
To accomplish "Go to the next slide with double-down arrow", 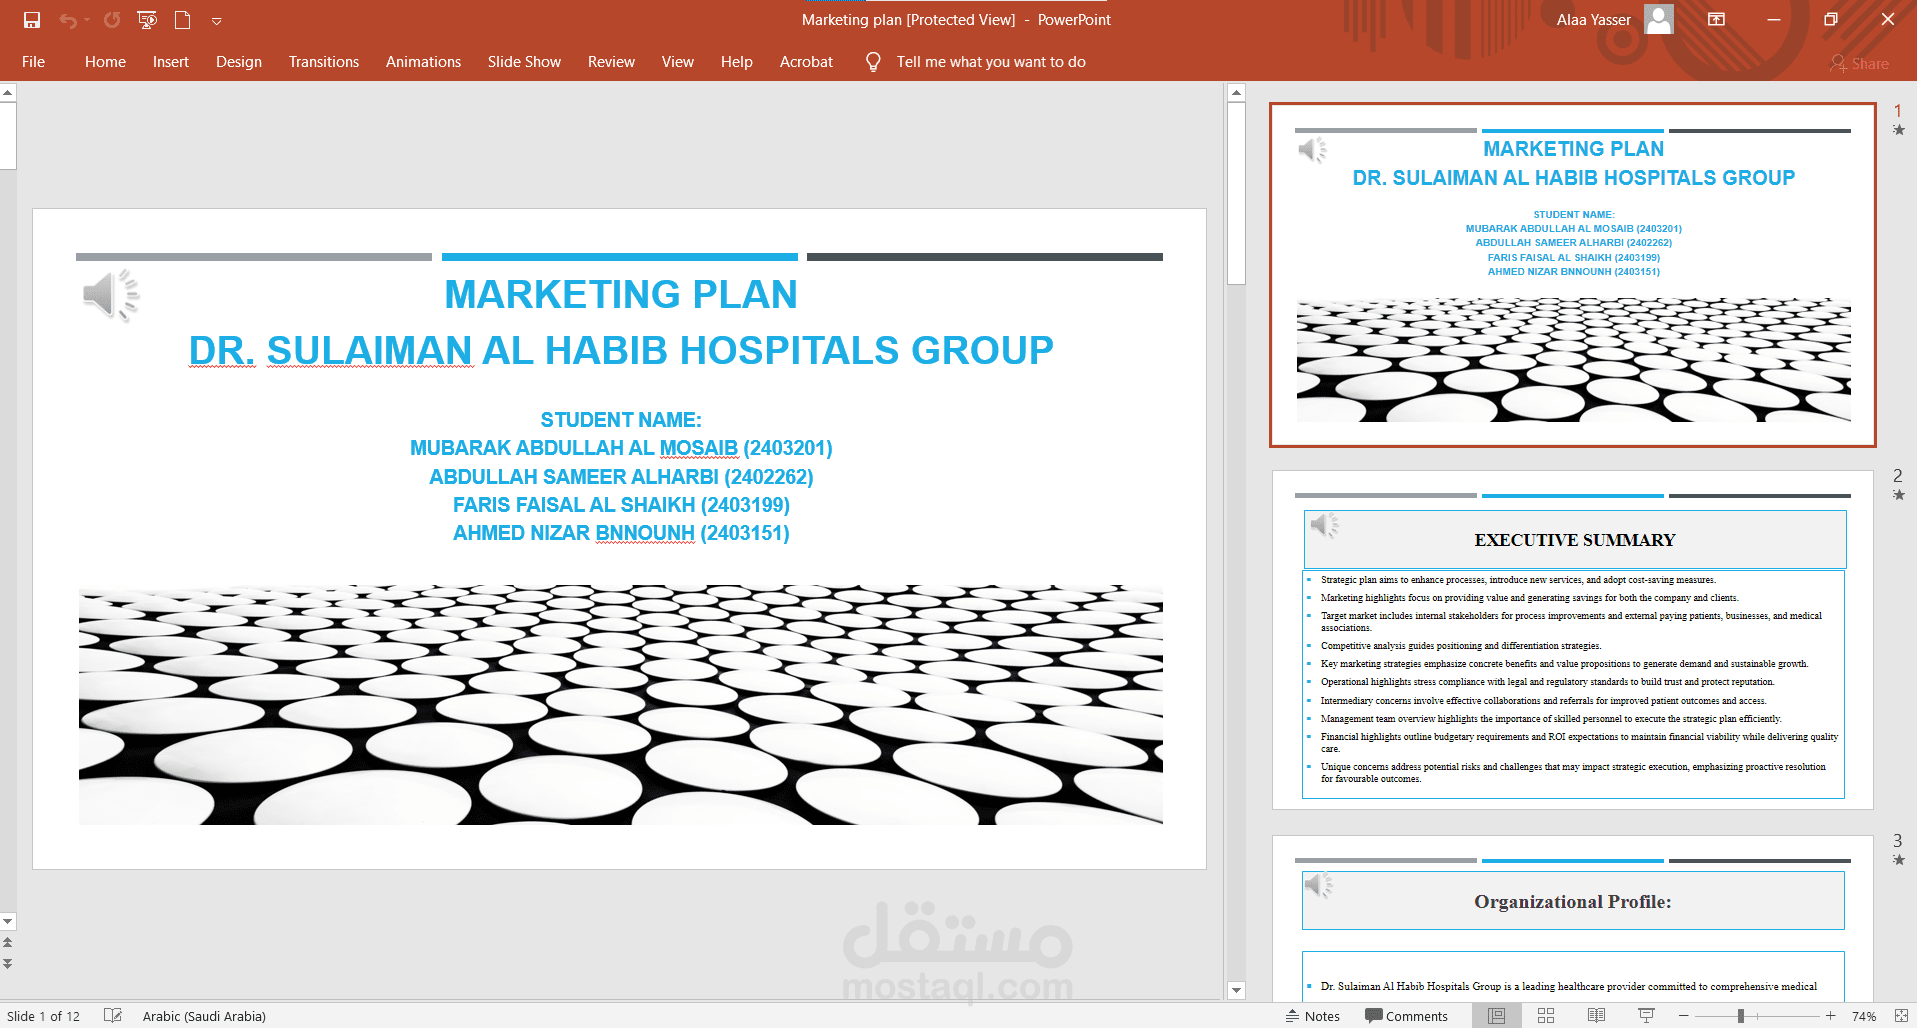I will pyautogui.click(x=8, y=964).
